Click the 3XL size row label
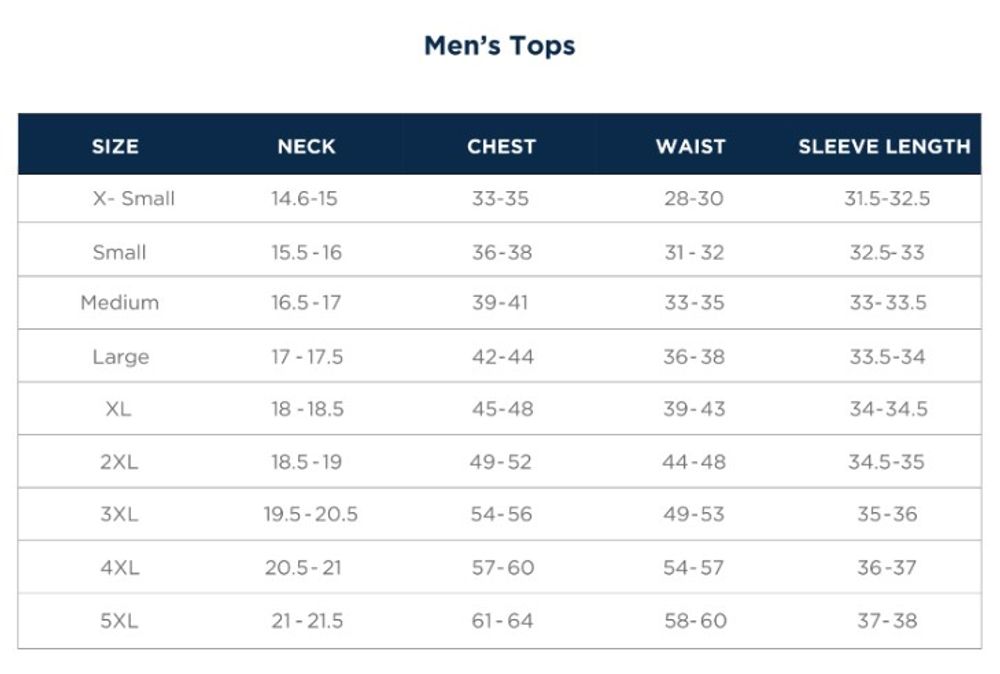 (119, 515)
